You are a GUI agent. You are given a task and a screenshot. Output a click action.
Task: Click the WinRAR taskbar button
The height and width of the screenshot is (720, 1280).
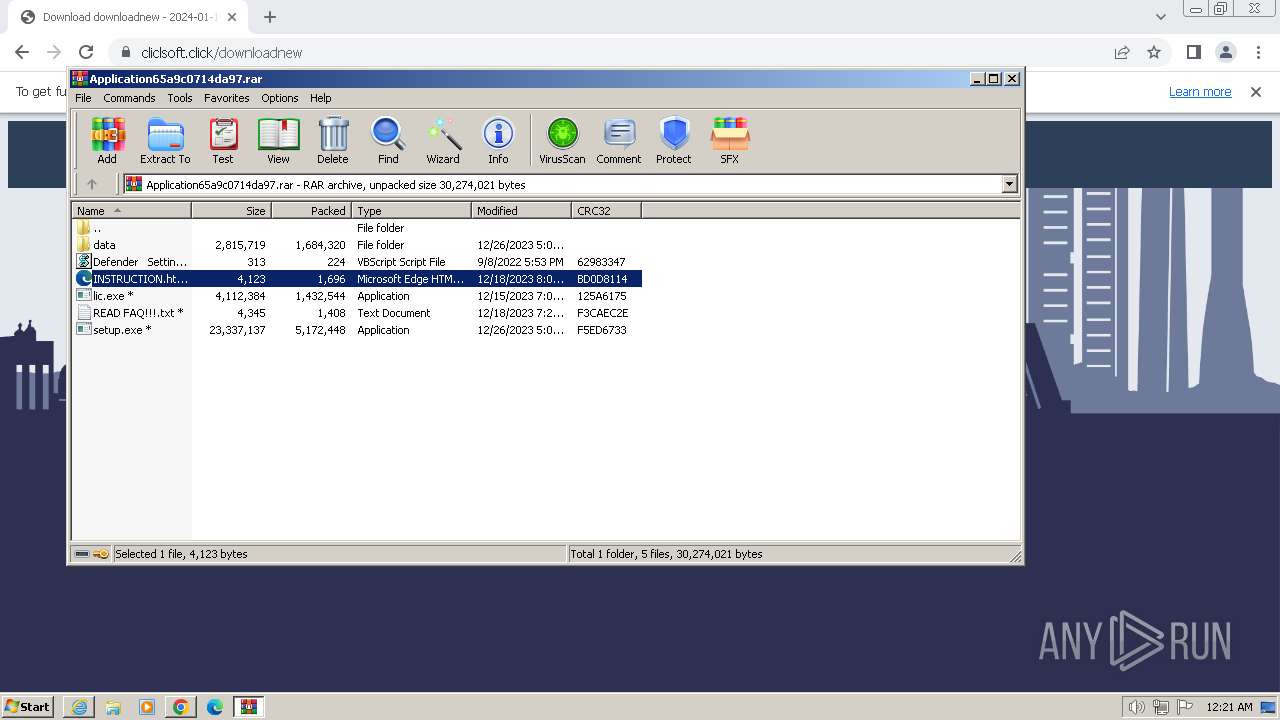point(248,707)
